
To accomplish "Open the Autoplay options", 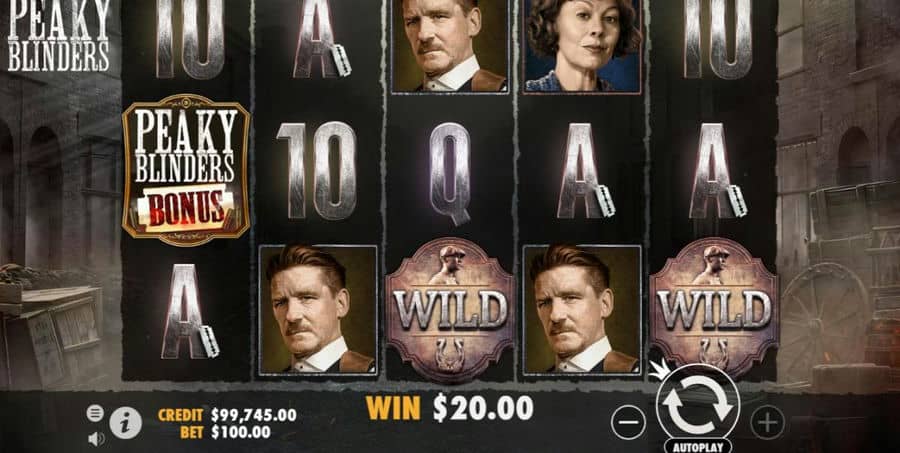I will click(697, 446).
